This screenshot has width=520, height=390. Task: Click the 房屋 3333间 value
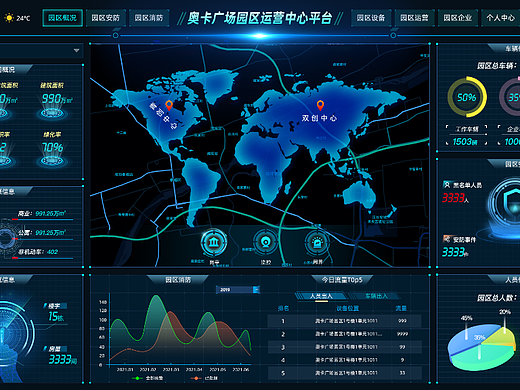63,360
